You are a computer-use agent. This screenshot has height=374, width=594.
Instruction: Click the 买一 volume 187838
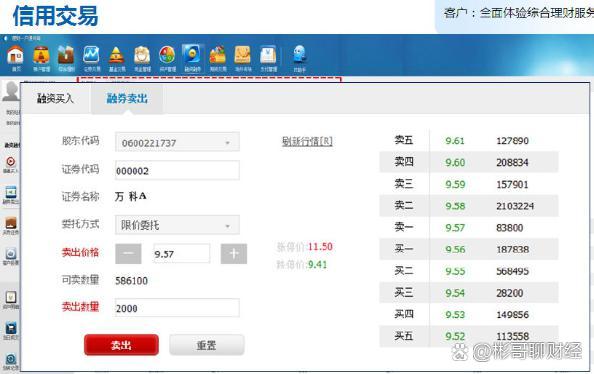512,249
